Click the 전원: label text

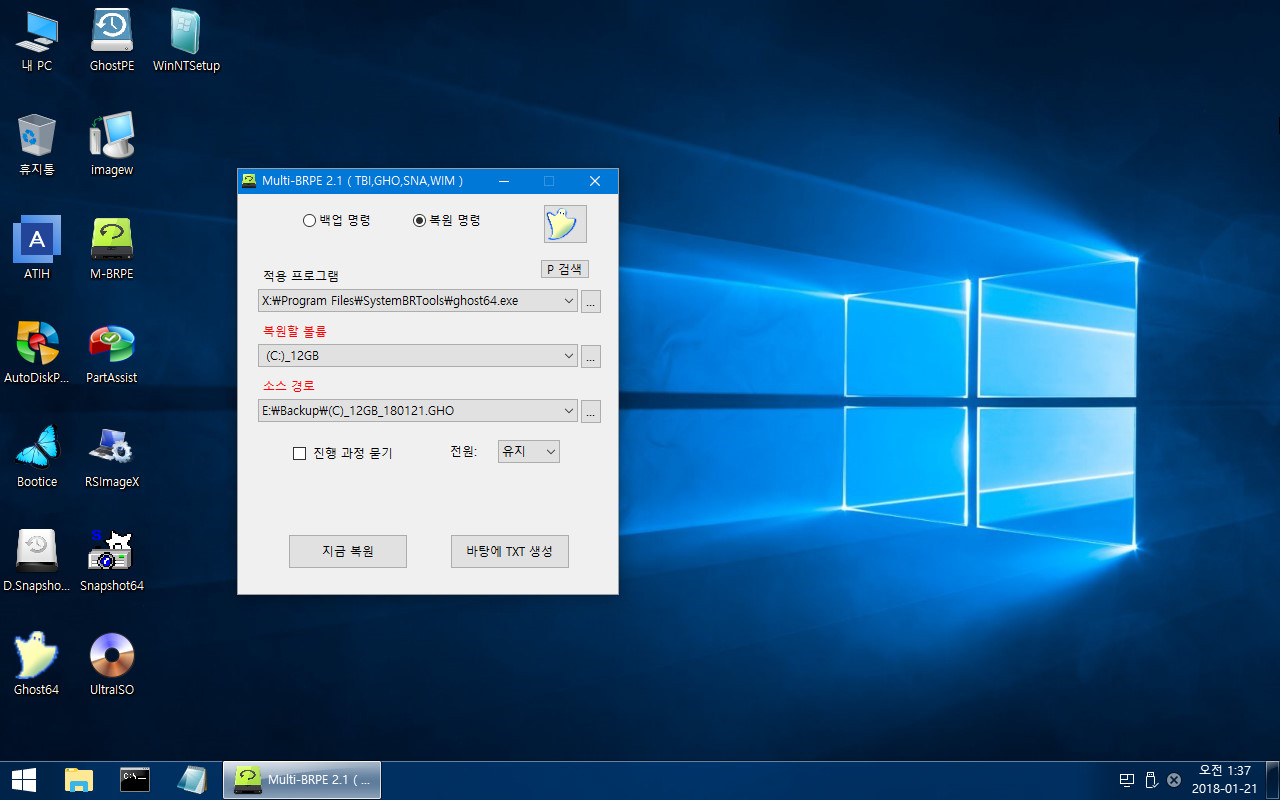[x=464, y=452]
